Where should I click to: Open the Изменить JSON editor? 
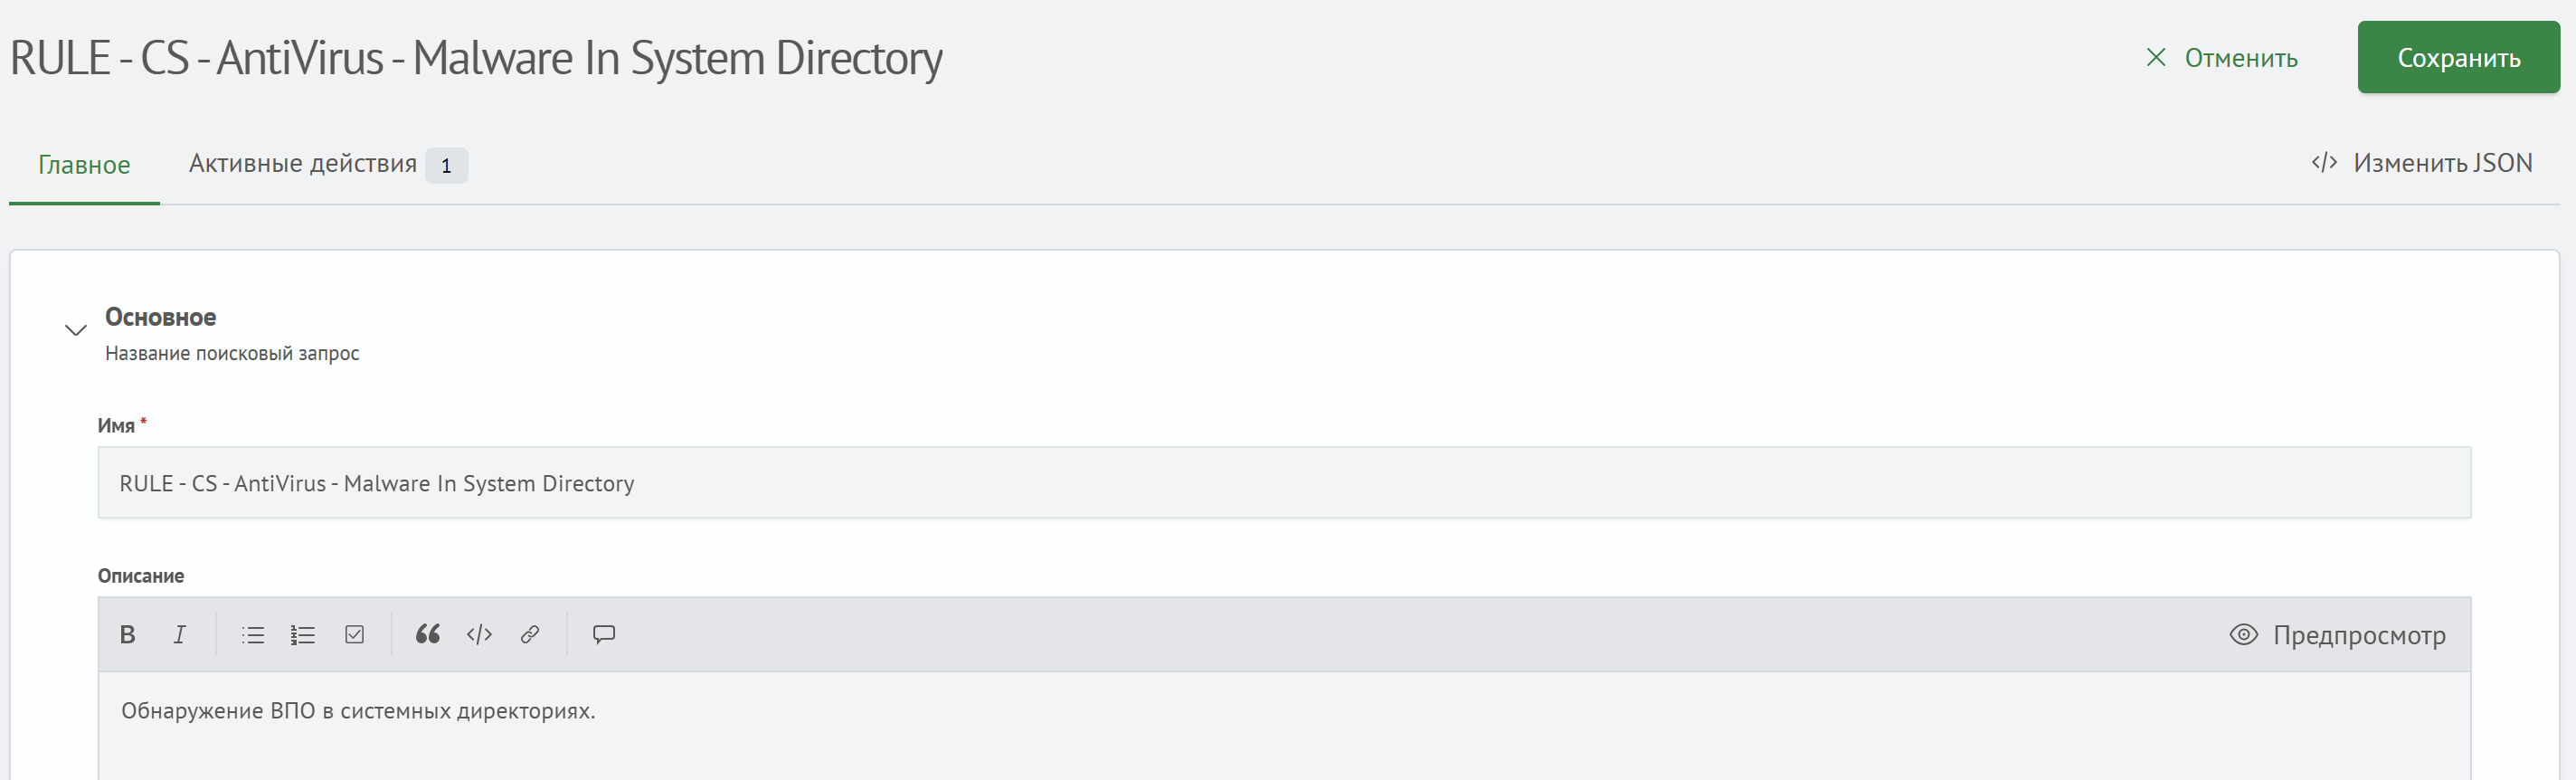[2422, 163]
